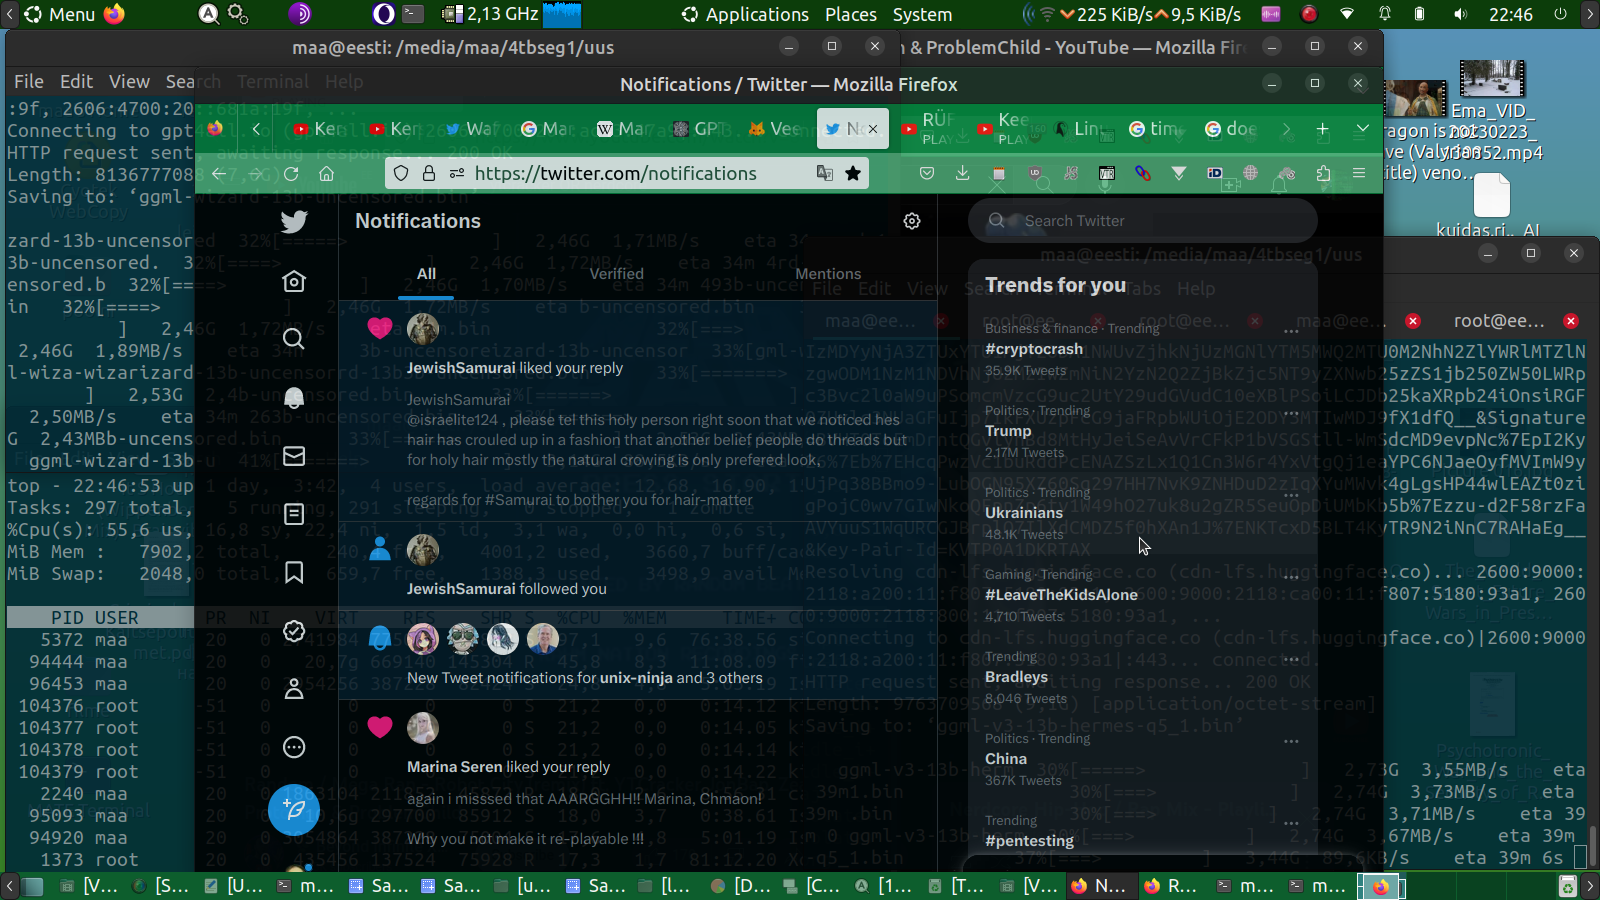Switch to All notifications tab
The width and height of the screenshot is (1600, 900).
click(x=426, y=274)
